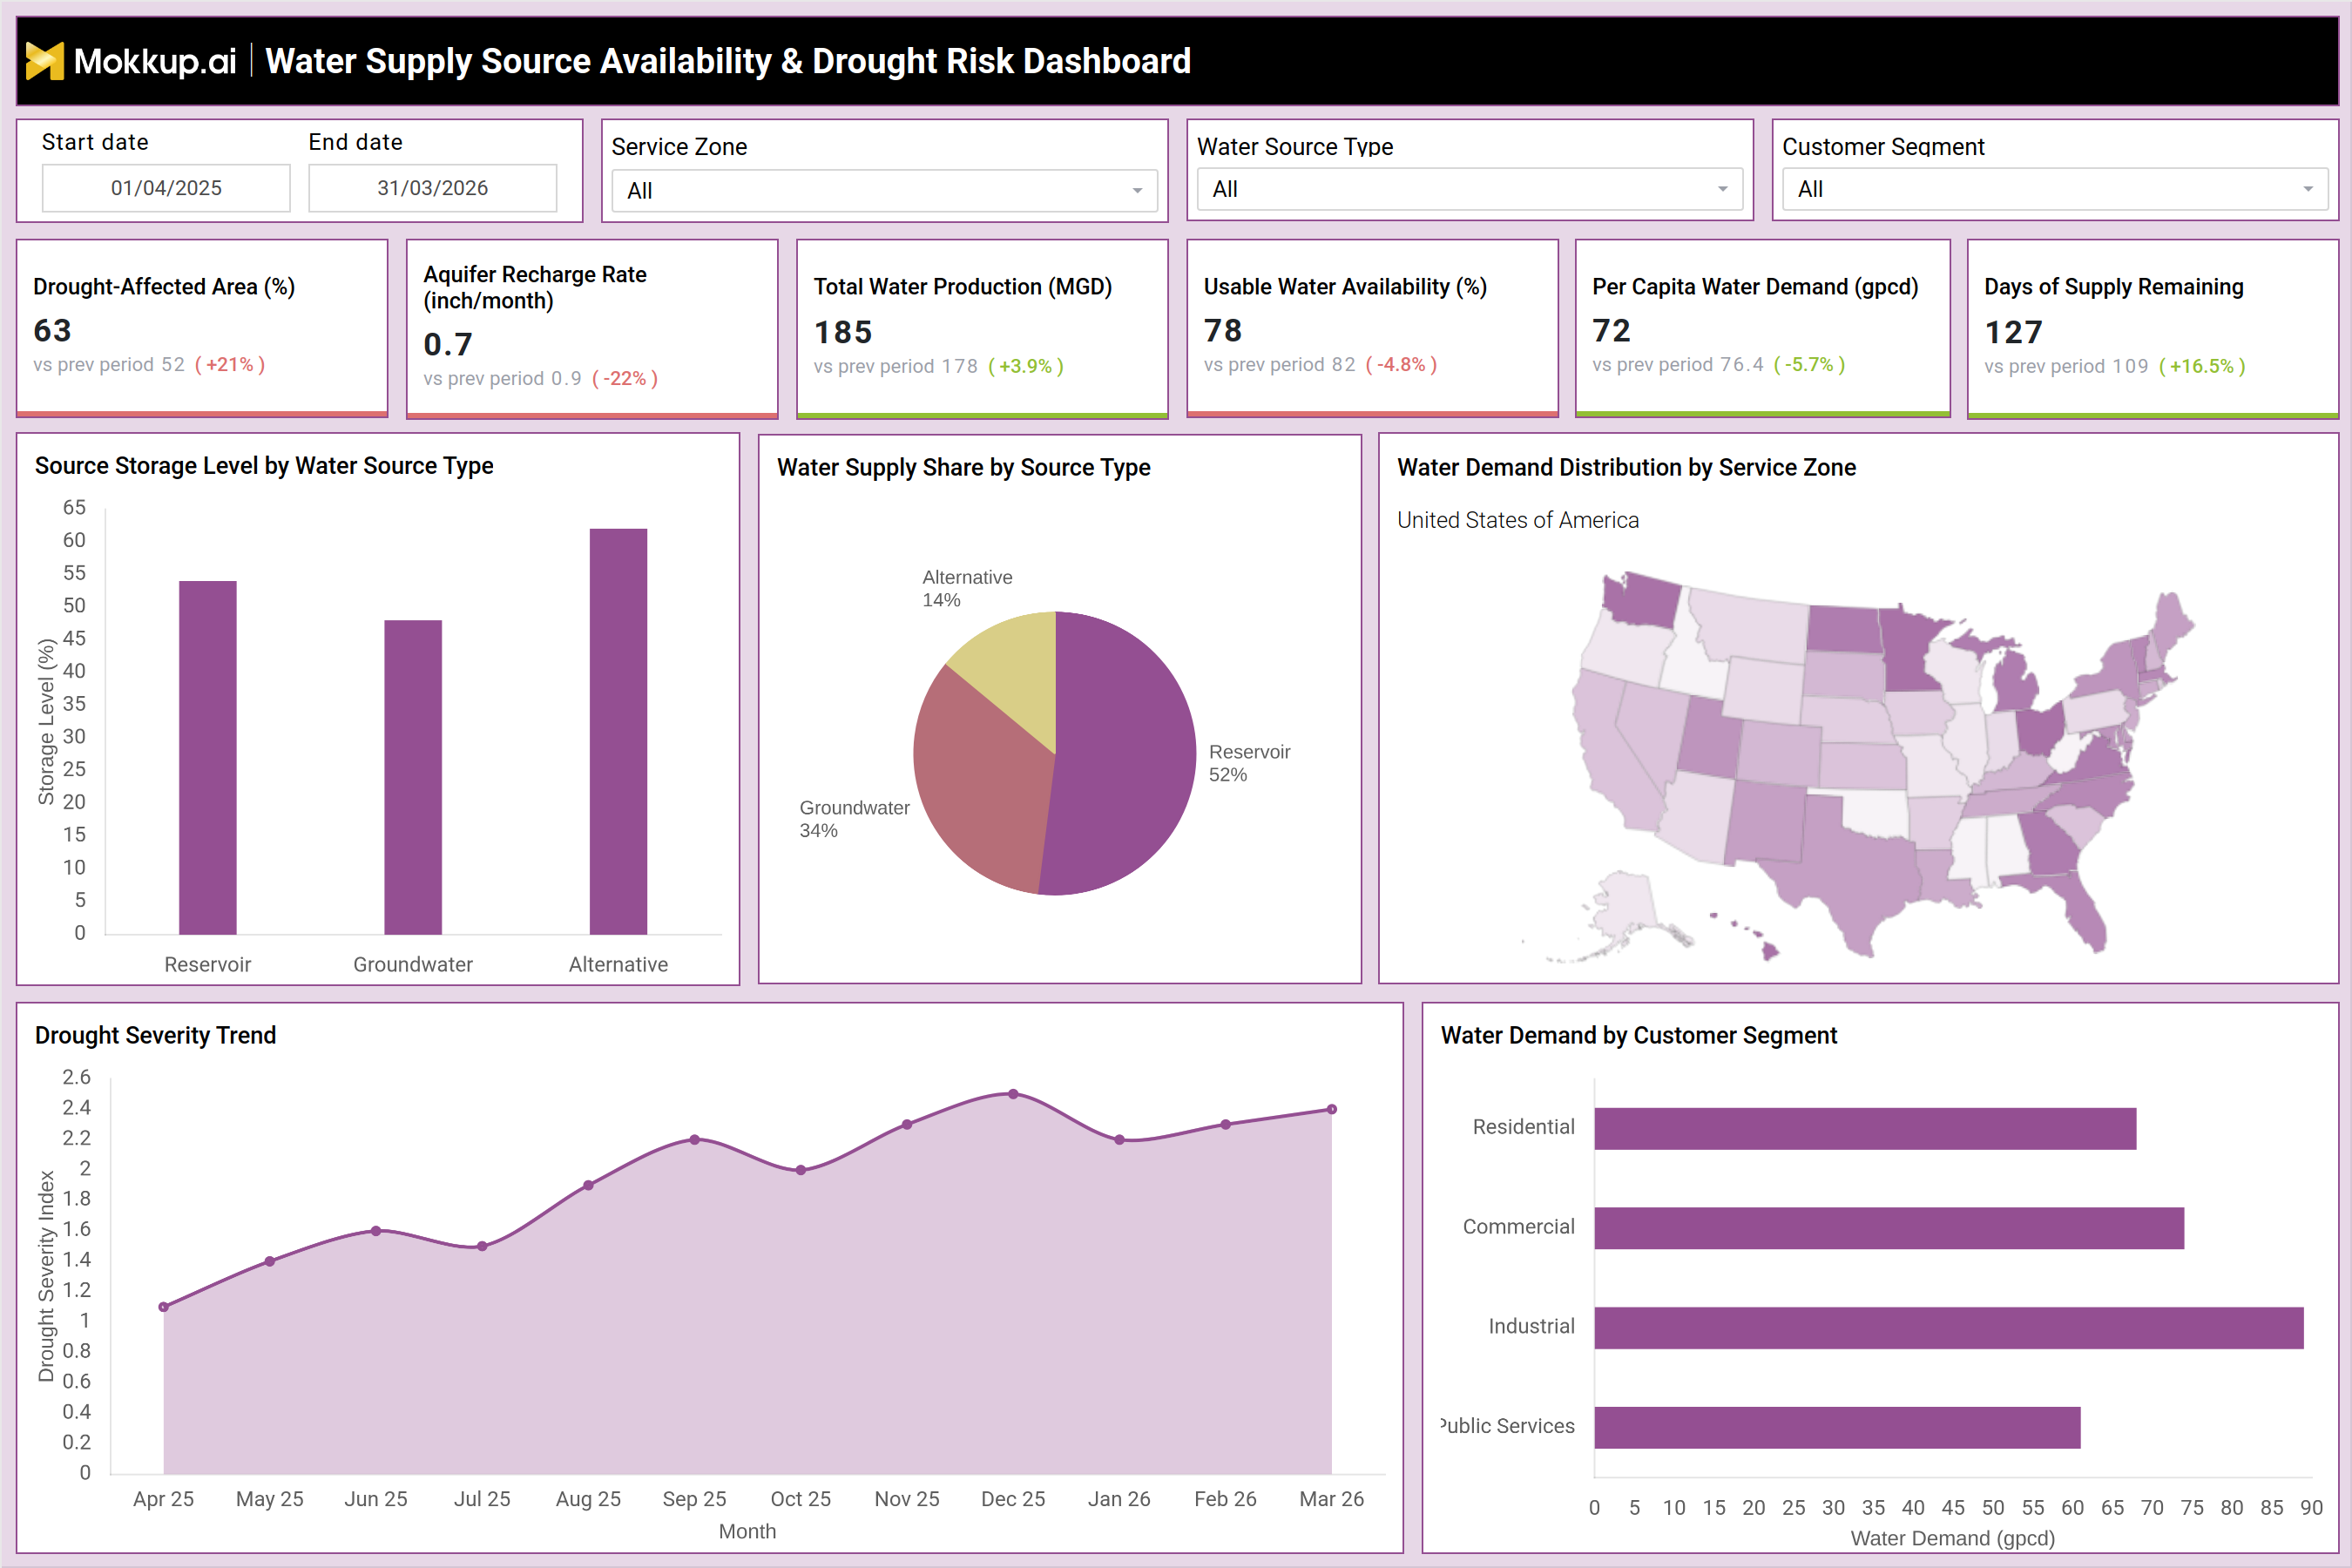Click the Feb 26 trend data point
The width and height of the screenshot is (2352, 1568).
click(x=1226, y=1125)
